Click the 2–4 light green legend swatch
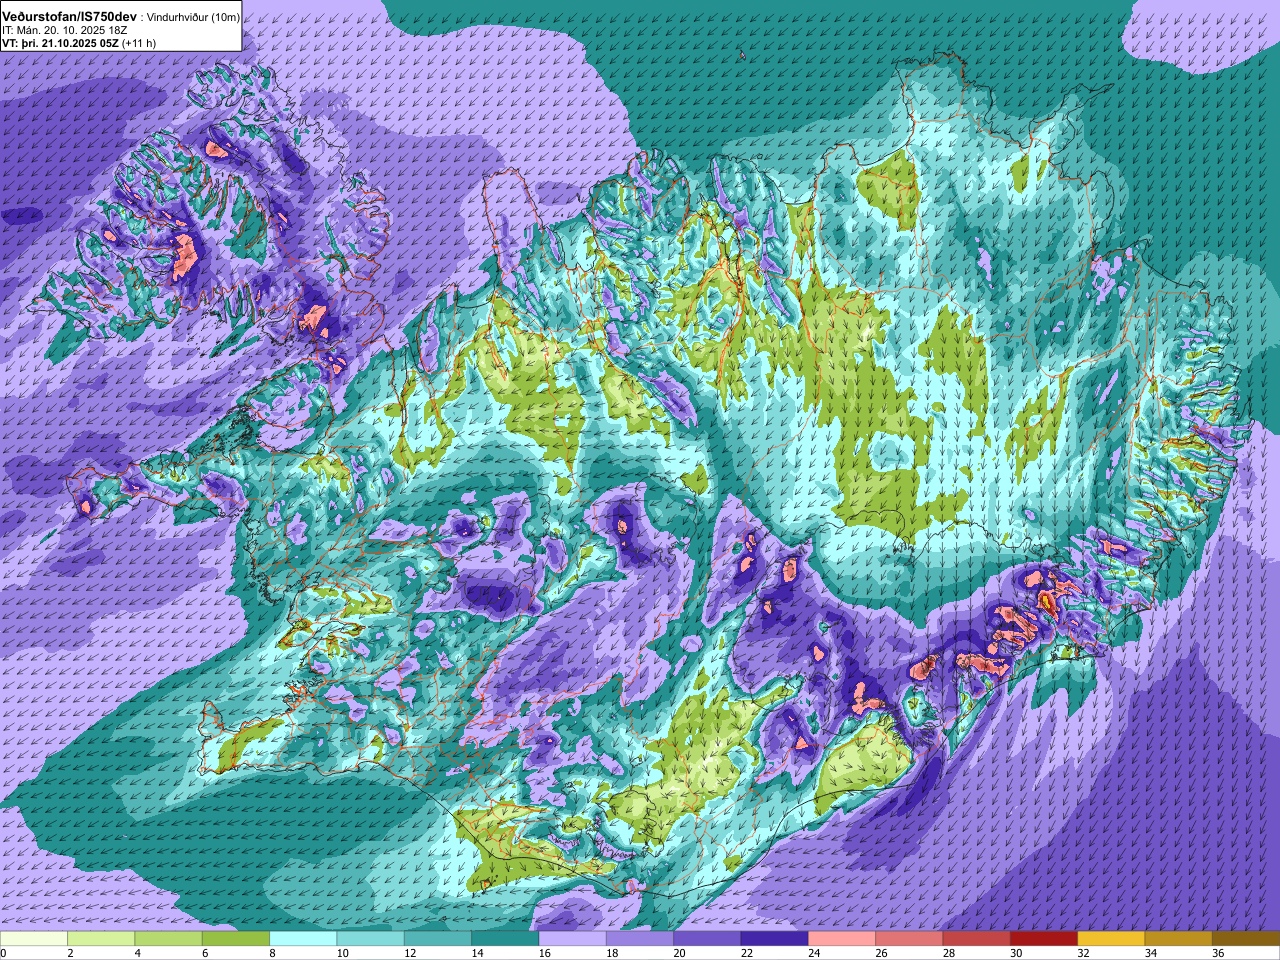Image resolution: width=1280 pixels, height=960 pixels. (101, 939)
